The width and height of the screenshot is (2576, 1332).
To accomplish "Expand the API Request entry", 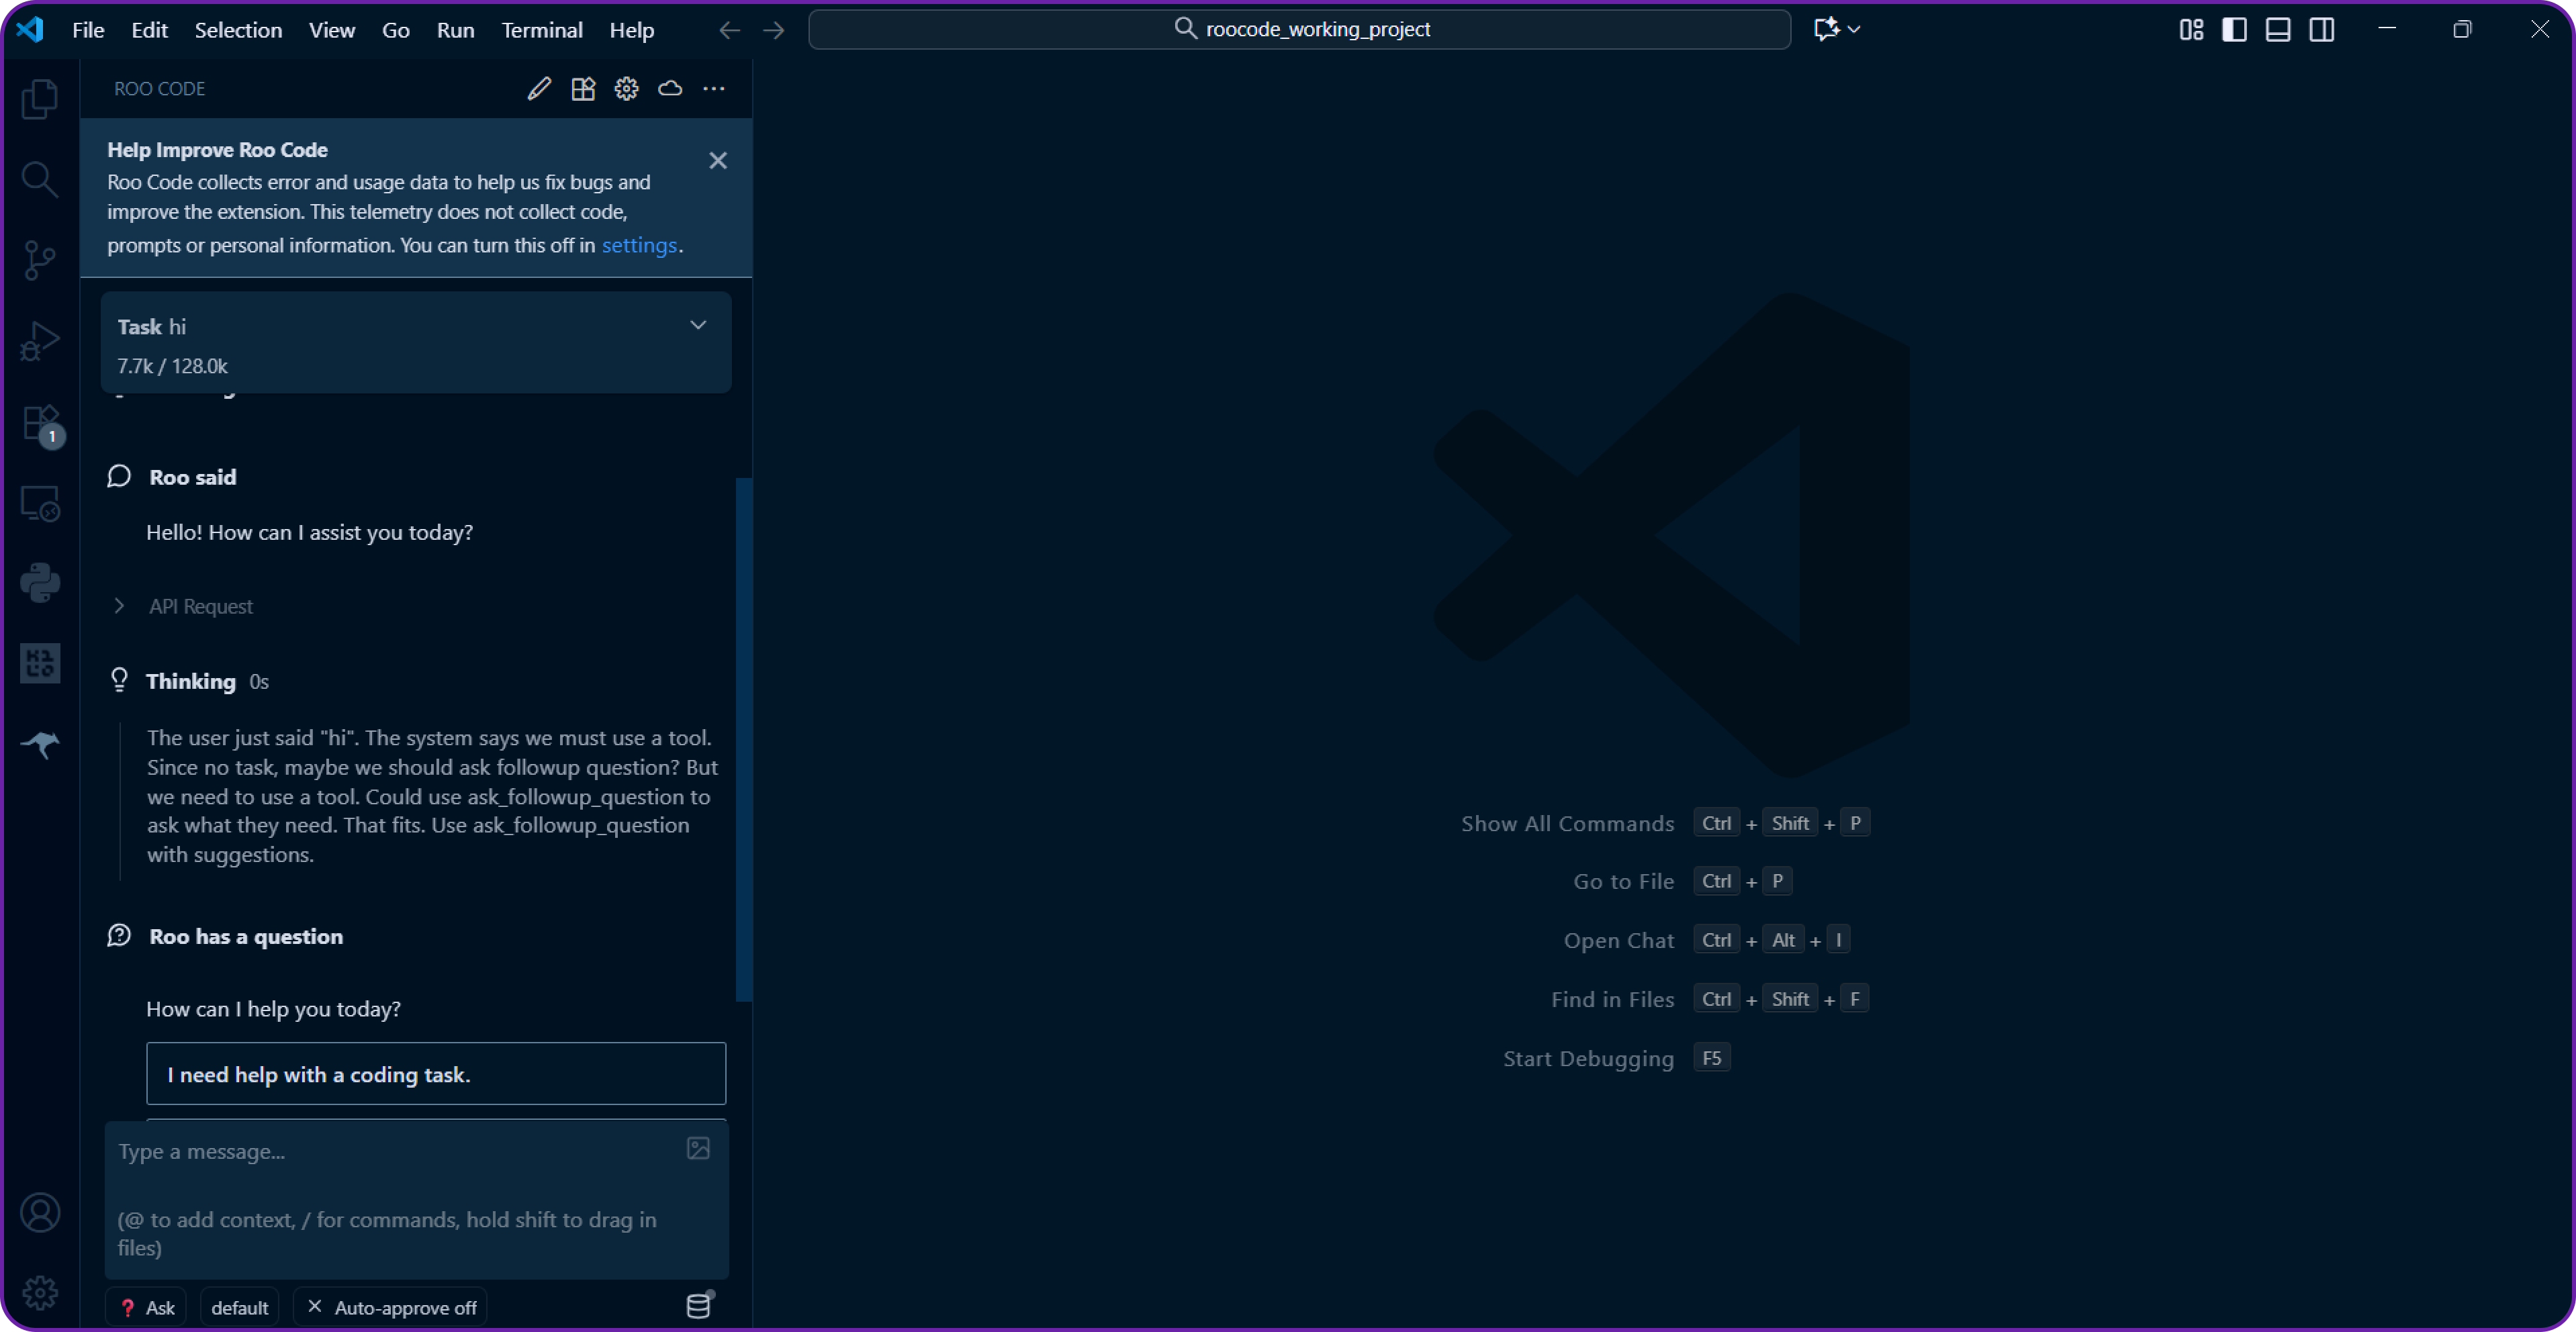I will 119,606.
